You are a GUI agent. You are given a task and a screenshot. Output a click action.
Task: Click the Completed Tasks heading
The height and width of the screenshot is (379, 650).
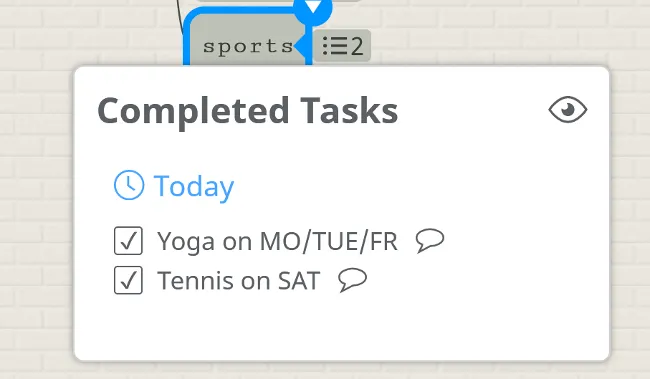click(x=247, y=110)
